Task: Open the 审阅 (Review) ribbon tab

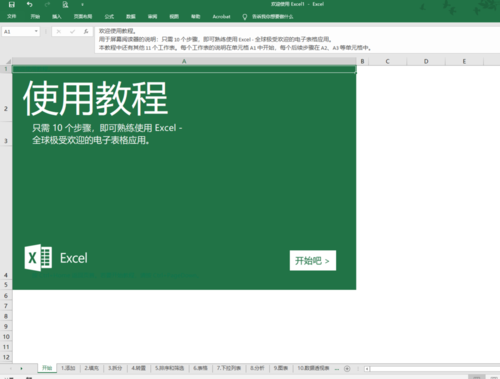Action: pyautogui.click(x=152, y=16)
